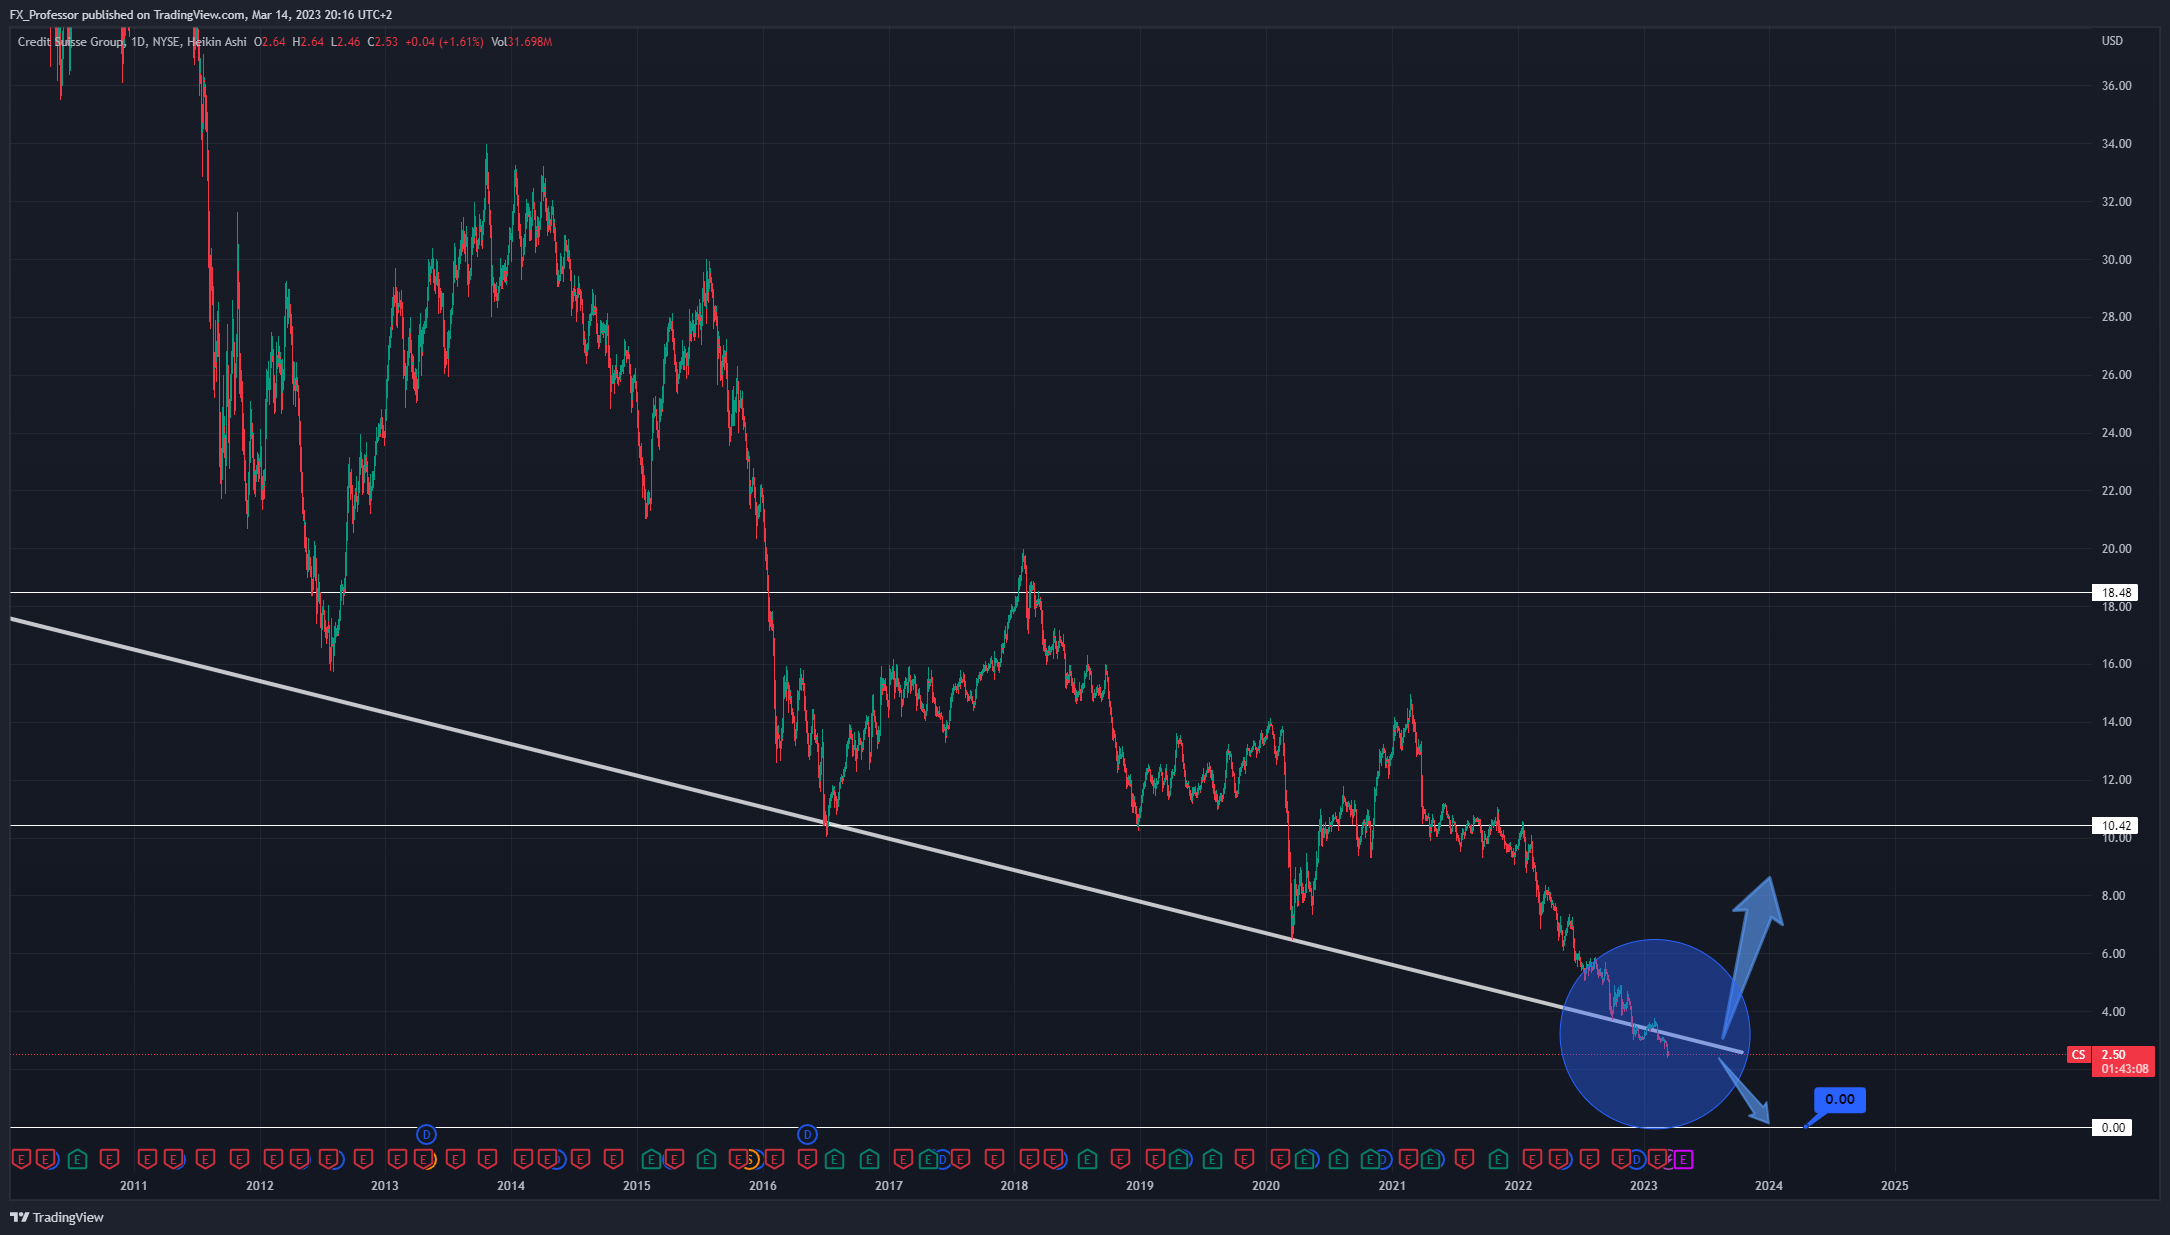Click the white 0.00 axis price label
This screenshot has height=1235, width=2170.
[x=2113, y=1128]
